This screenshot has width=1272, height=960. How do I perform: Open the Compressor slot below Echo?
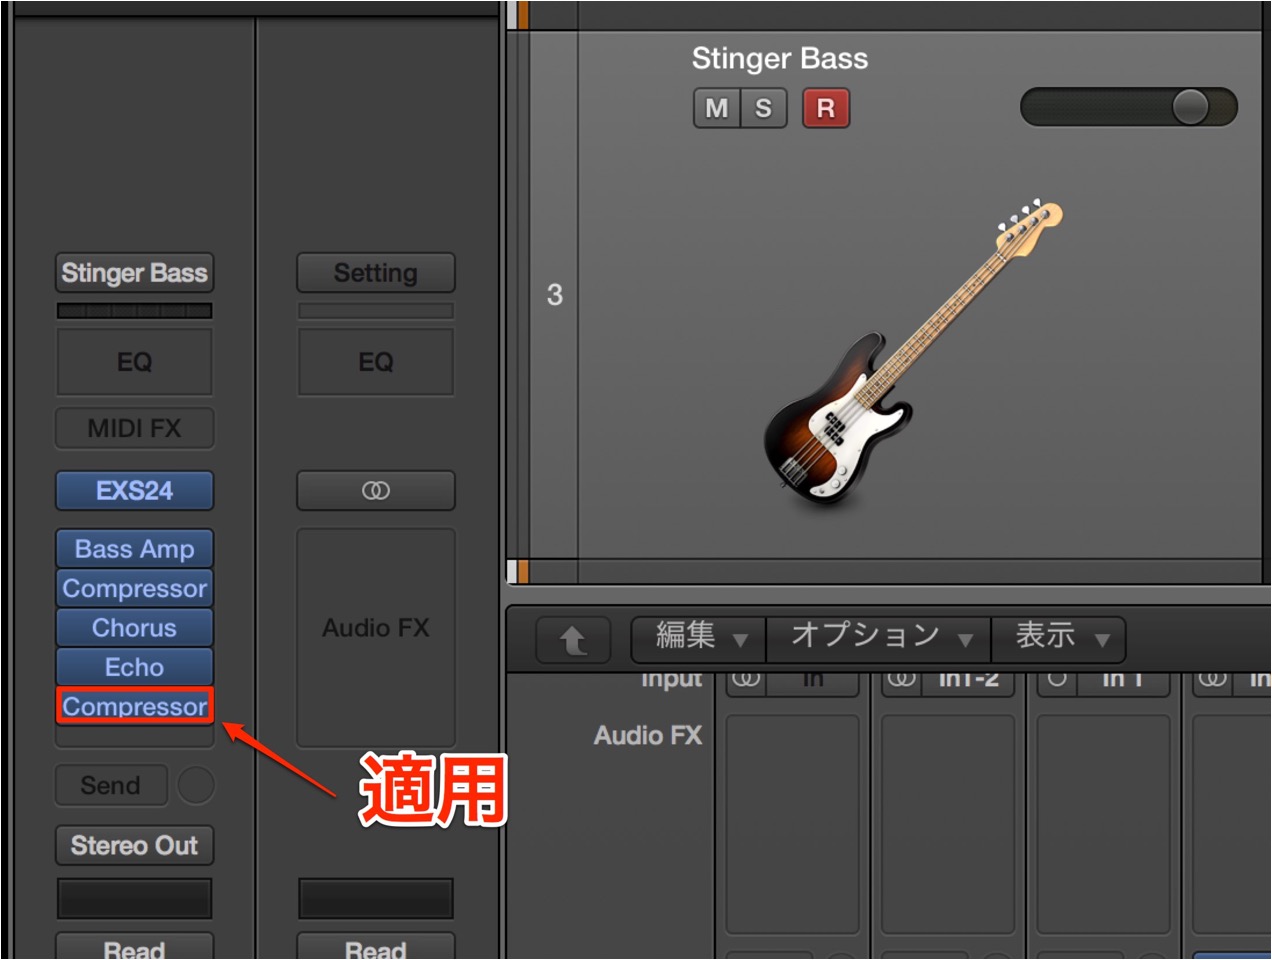point(134,706)
